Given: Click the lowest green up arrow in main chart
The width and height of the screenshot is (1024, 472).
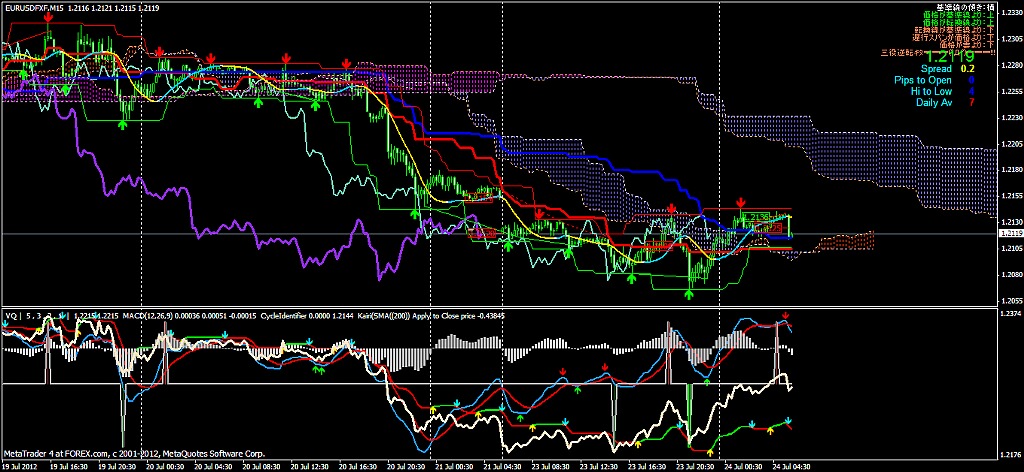Looking at the screenshot, I should point(690,294).
